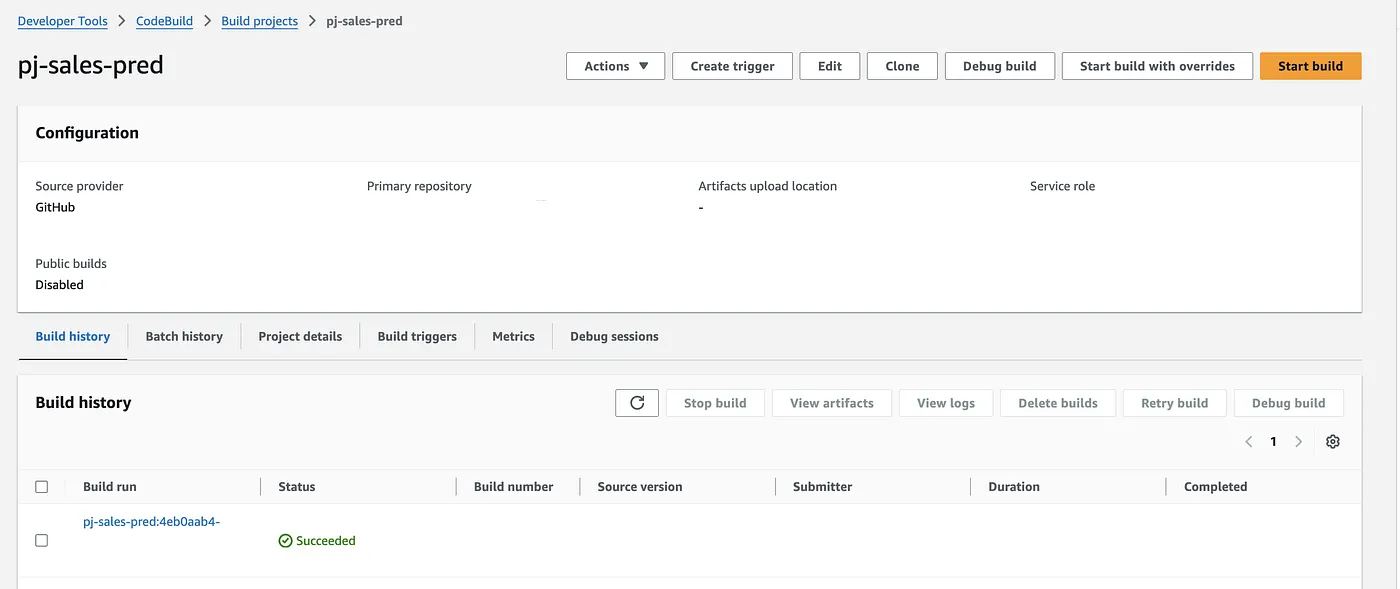This screenshot has height=589, width=1400.
Task: Click the View artifacts button
Action: point(832,403)
